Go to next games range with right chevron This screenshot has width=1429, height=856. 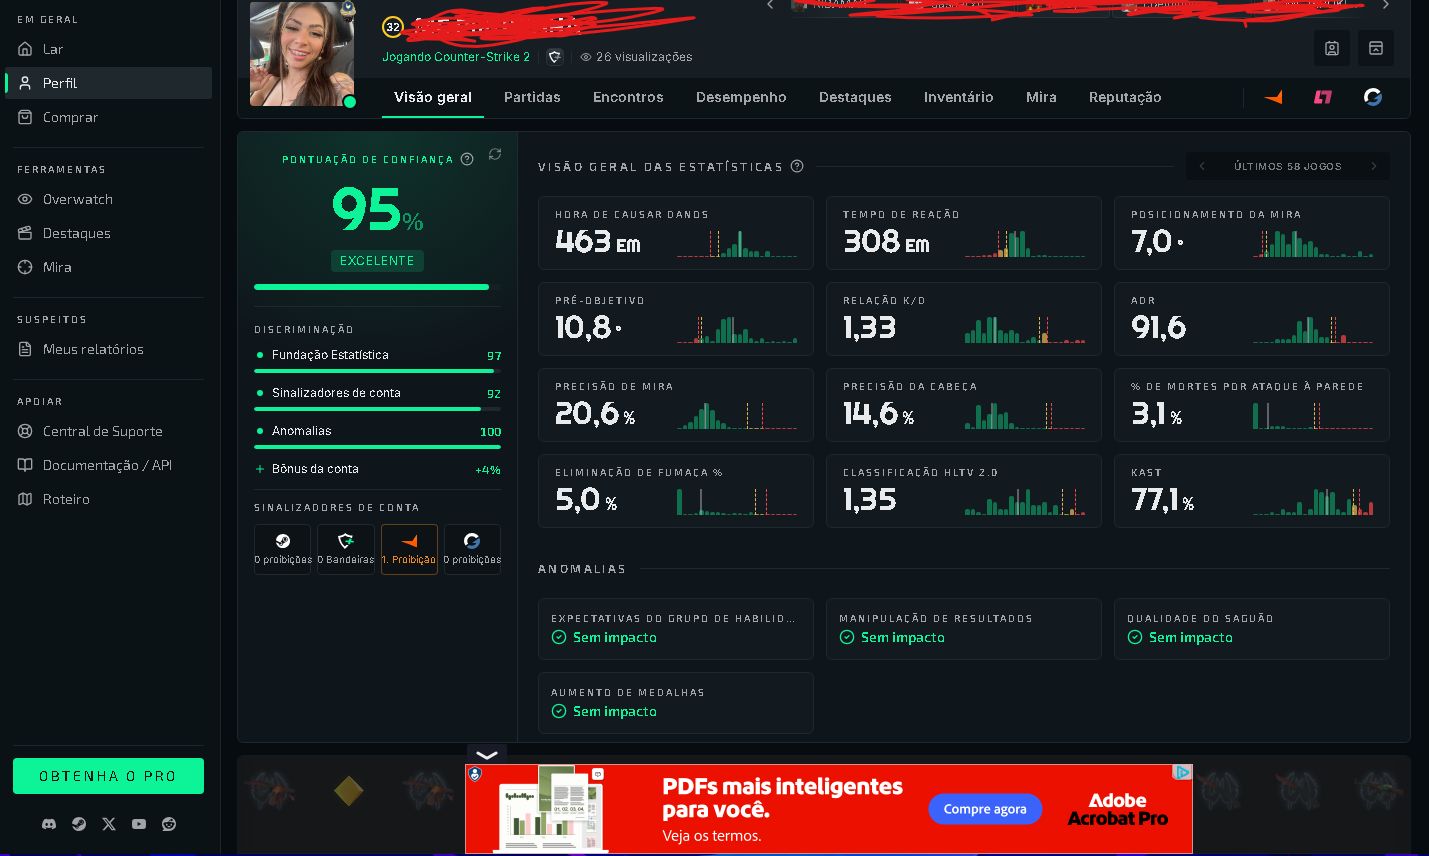pyautogui.click(x=1374, y=166)
